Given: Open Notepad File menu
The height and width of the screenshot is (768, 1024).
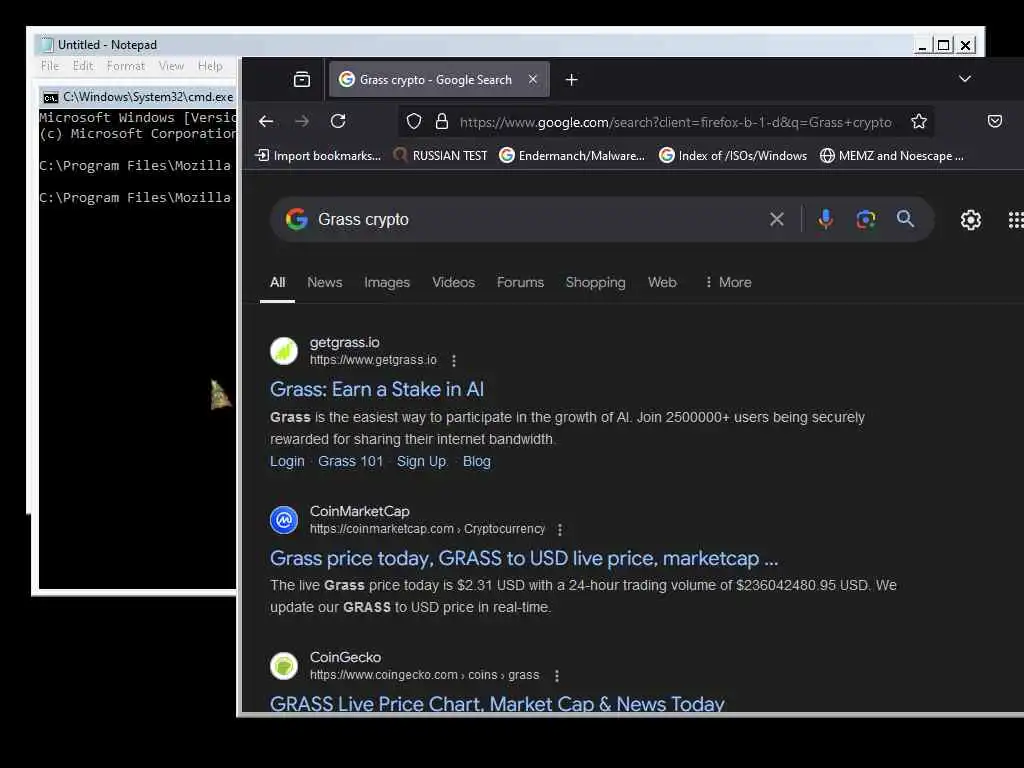Looking at the screenshot, I should 50,66.
